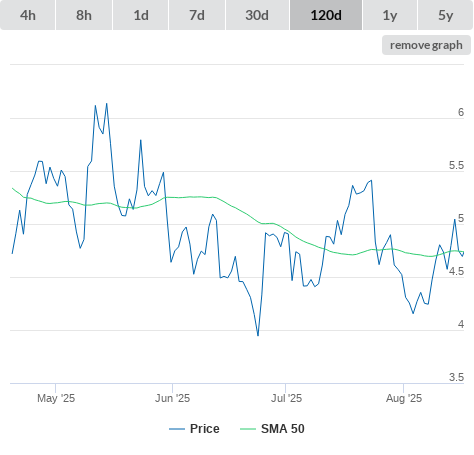474x455 pixels.
Task: Switch to the 1y time range
Action: 390,15
